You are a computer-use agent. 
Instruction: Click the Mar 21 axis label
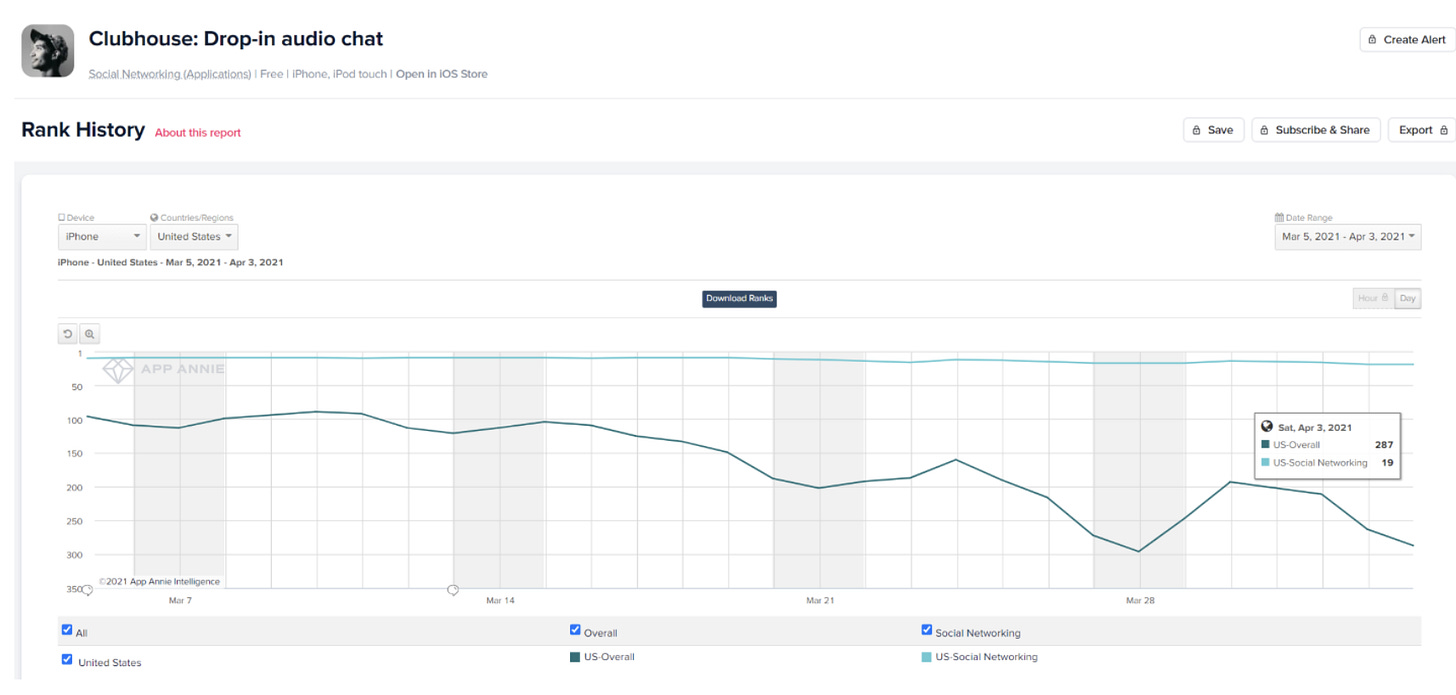pos(820,601)
